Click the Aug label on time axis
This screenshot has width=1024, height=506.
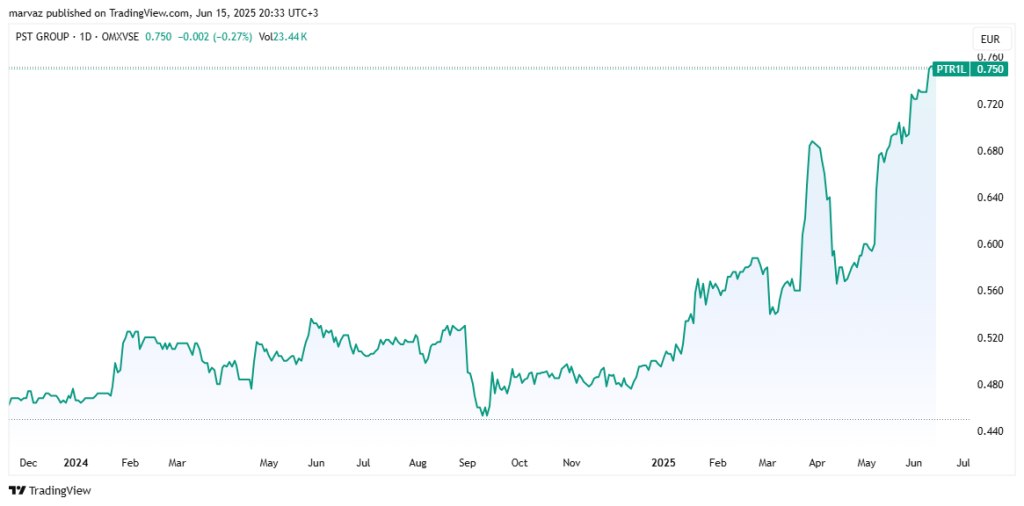tap(417, 463)
